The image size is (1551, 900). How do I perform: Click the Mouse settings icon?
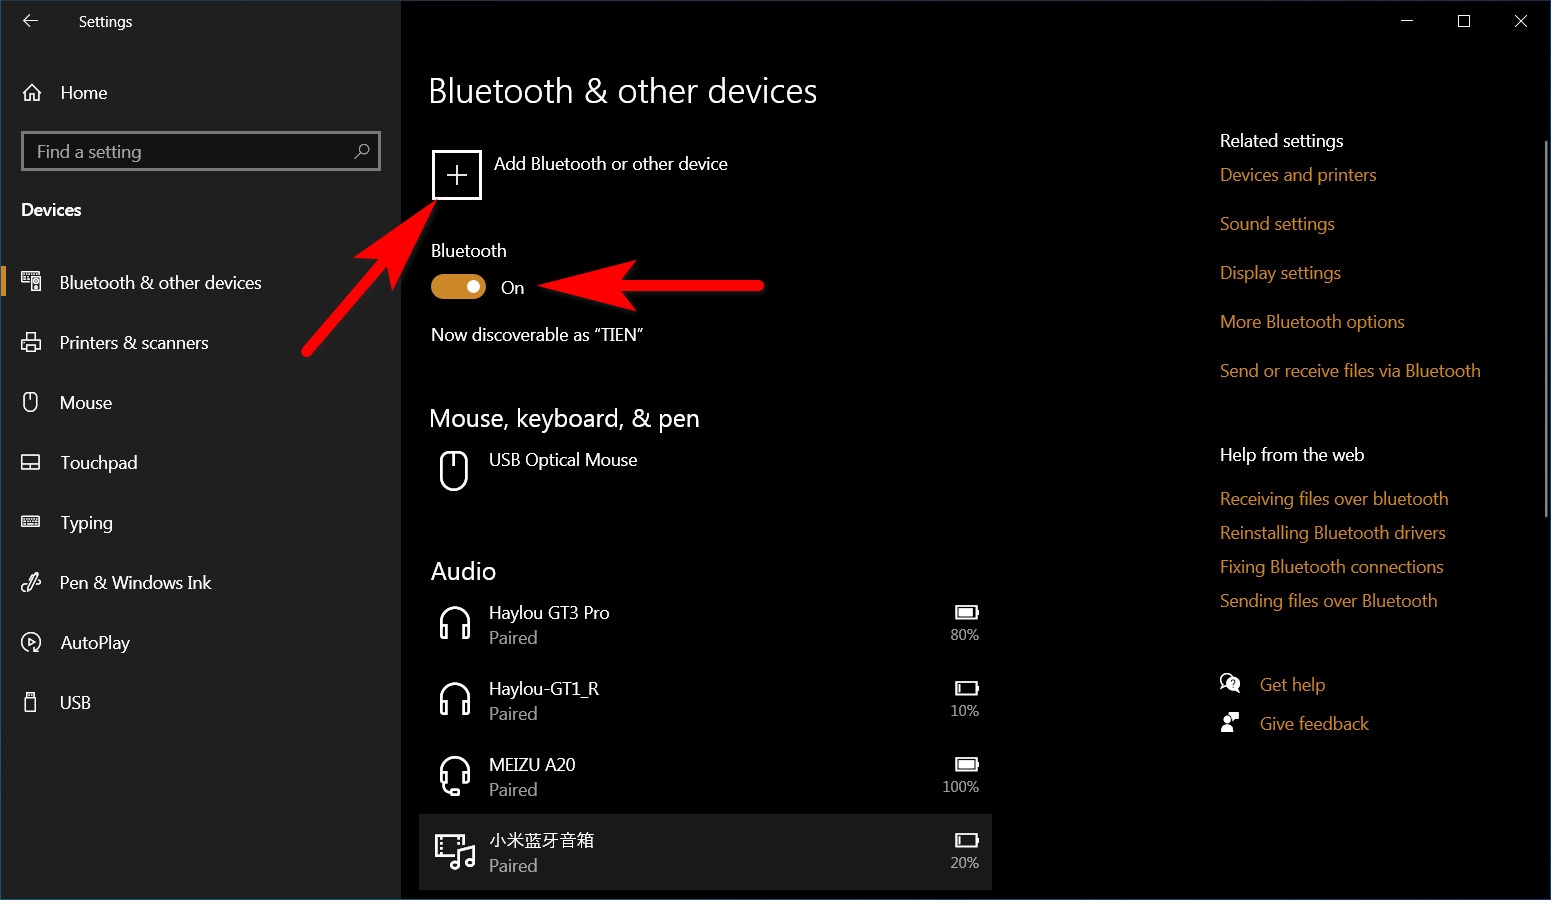(x=31, y=402)
